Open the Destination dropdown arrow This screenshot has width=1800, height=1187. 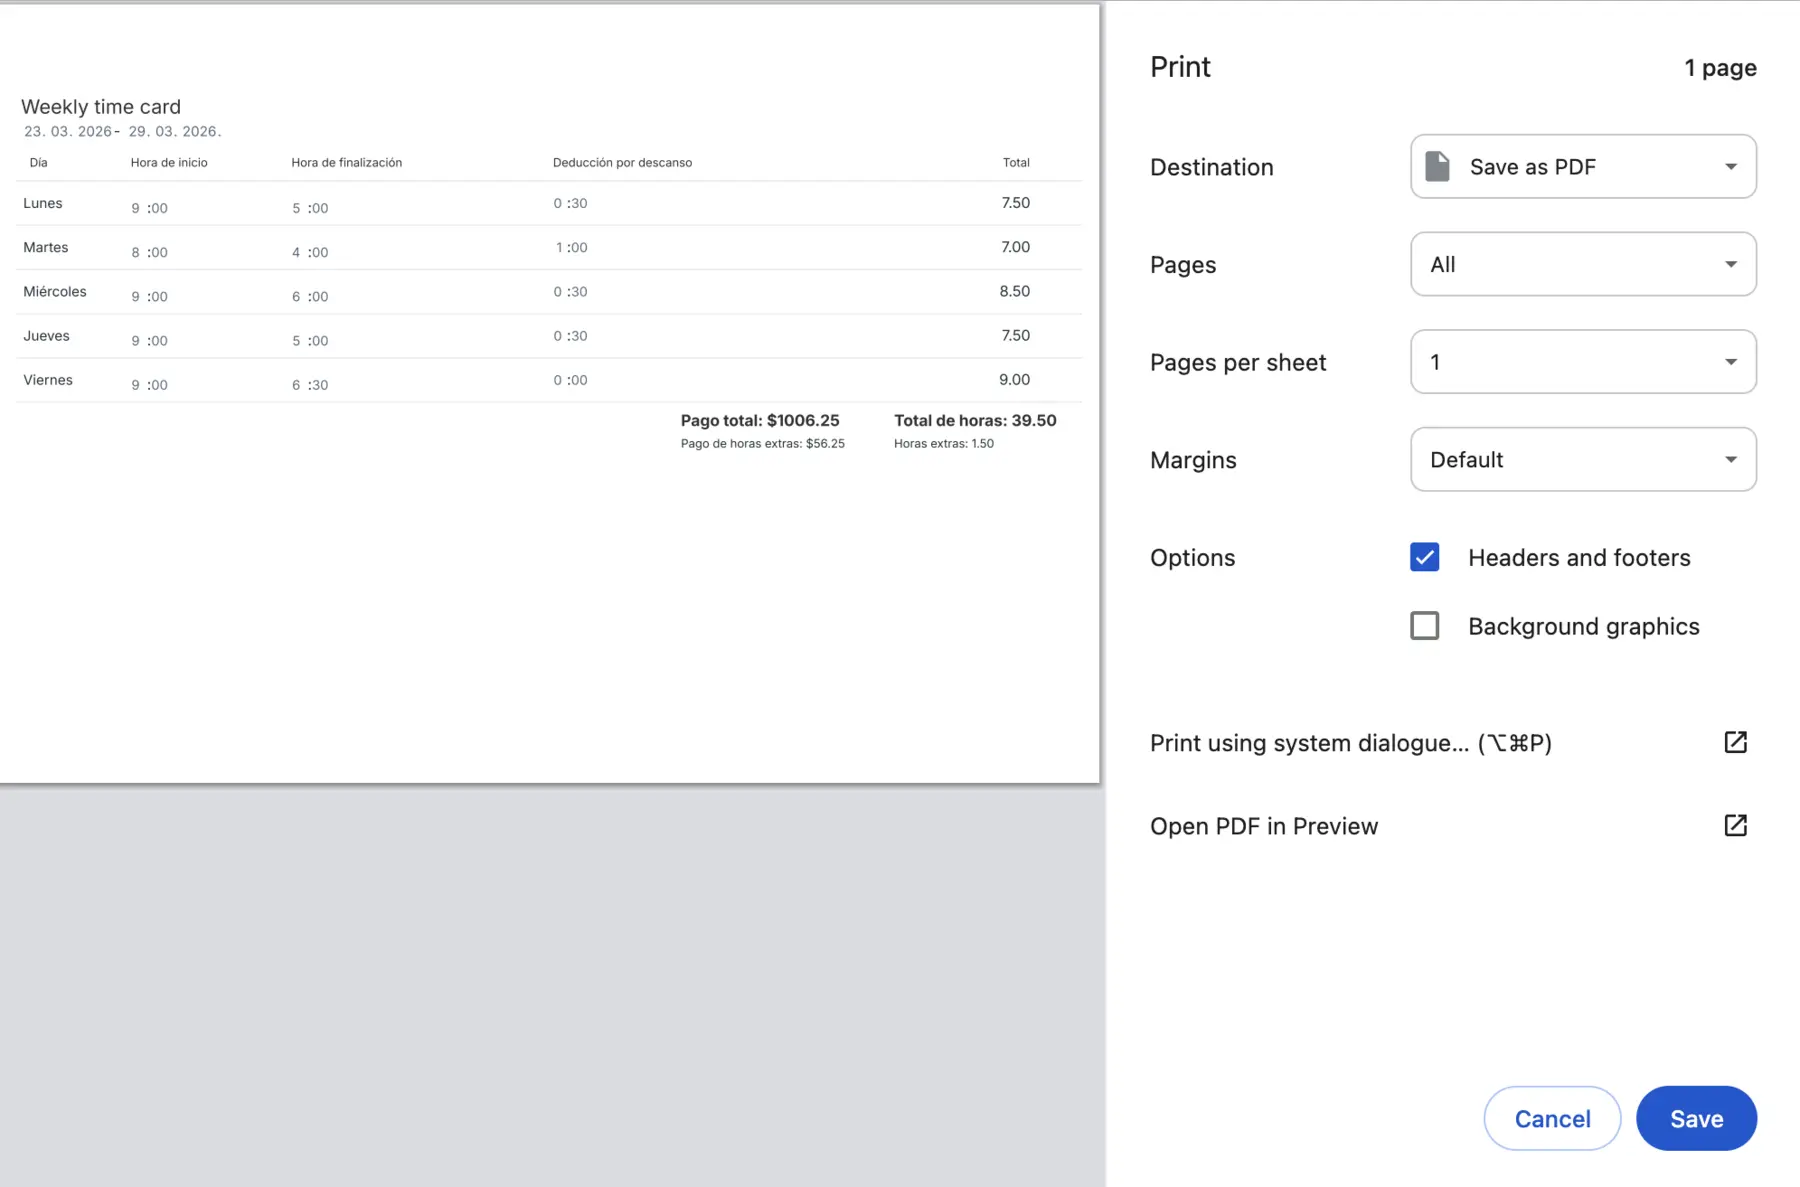click(x=1731, y=166)
